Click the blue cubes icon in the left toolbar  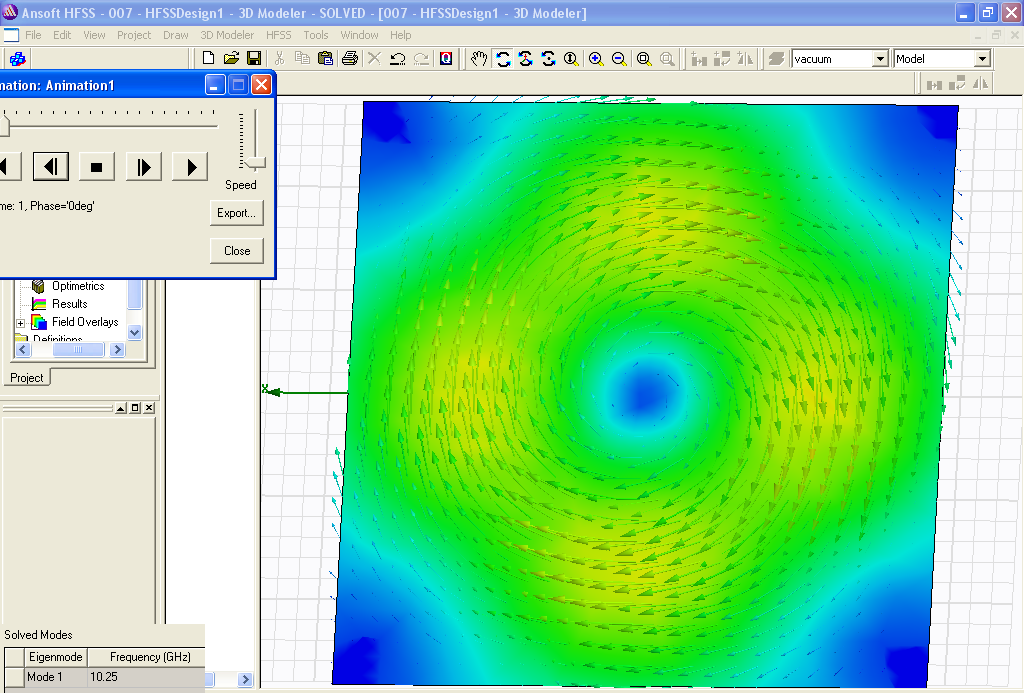[x=18, y=59]
